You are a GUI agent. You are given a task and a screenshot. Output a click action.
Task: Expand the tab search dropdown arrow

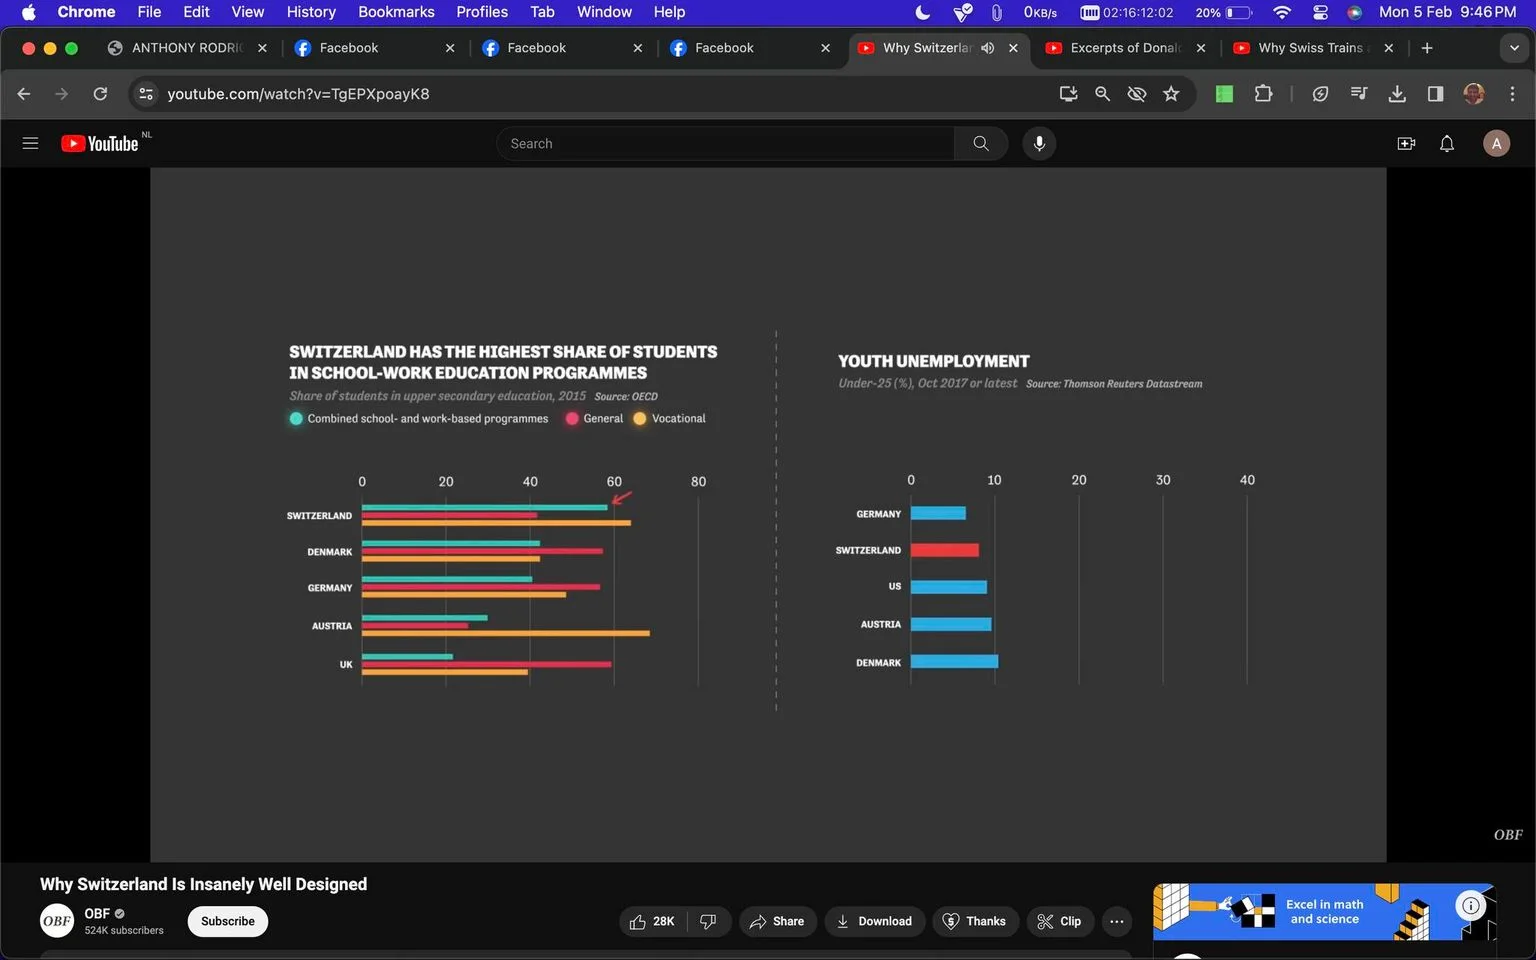1514,47
